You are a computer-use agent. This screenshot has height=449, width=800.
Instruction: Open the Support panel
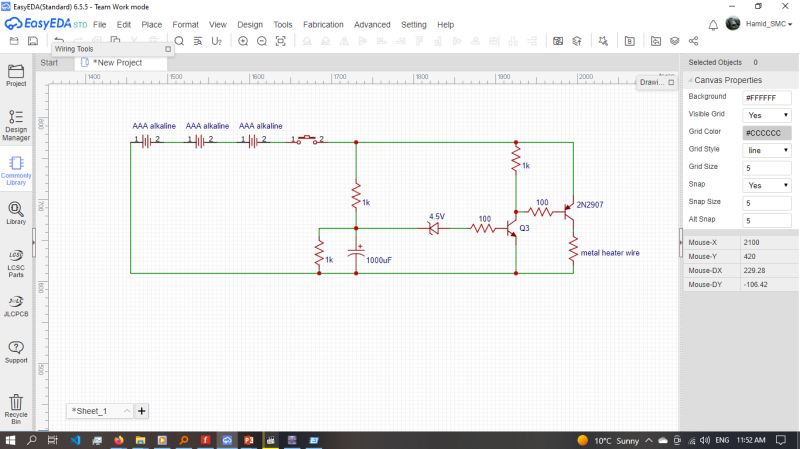[x=16, y=352]
